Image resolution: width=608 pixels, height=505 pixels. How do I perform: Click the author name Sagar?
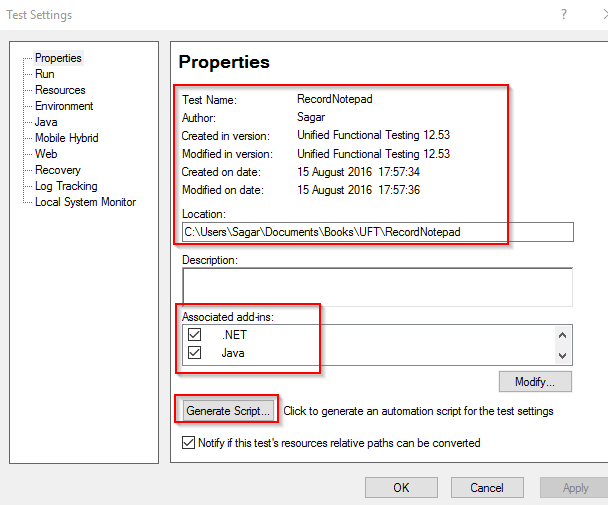(x=311, y=117)
